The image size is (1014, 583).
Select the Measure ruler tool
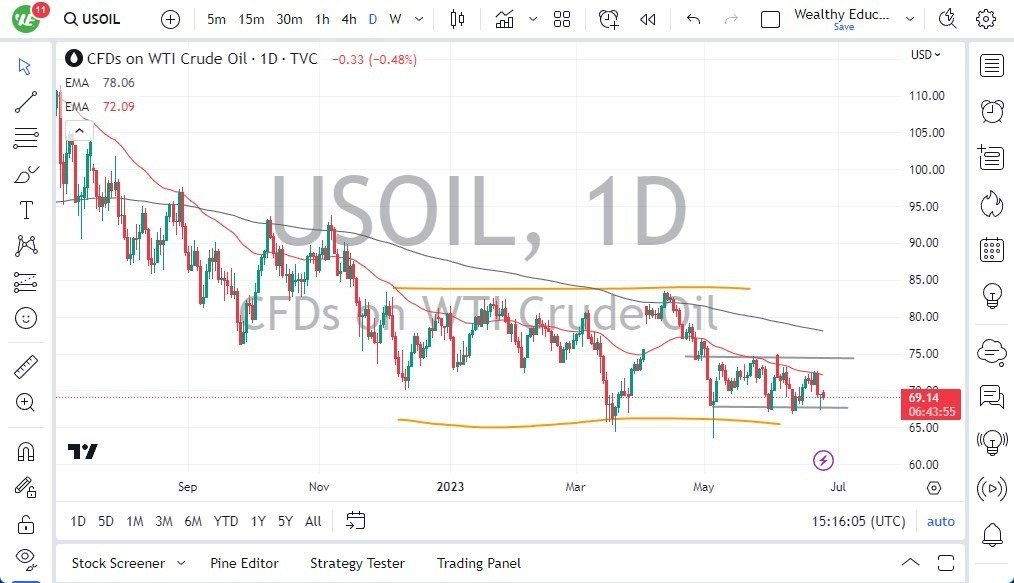(x=27, y=366)
